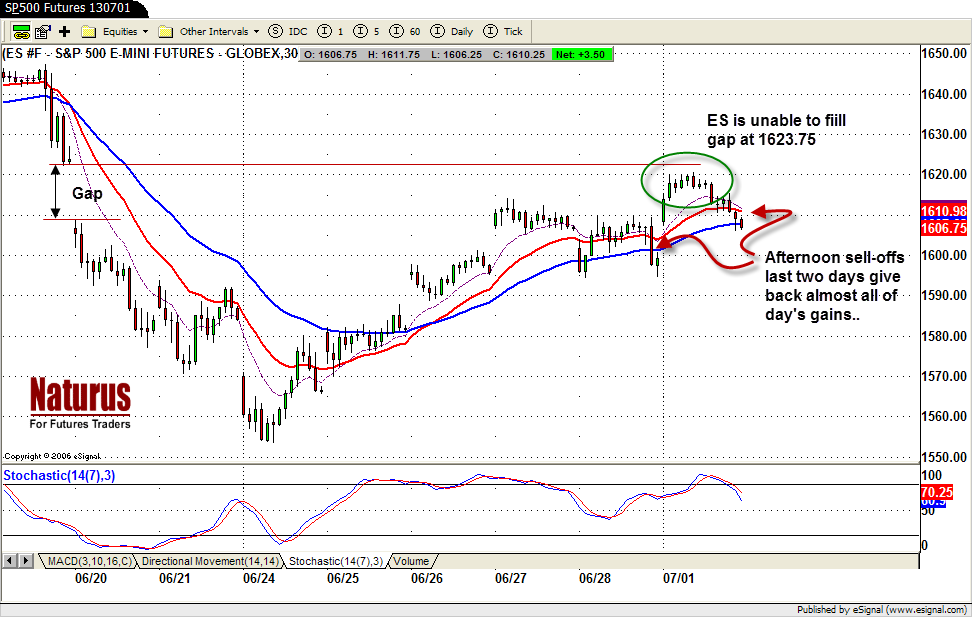The image size is (972, 617).
Task: Switch to 1-minute interval
Action: pos(333,31)
